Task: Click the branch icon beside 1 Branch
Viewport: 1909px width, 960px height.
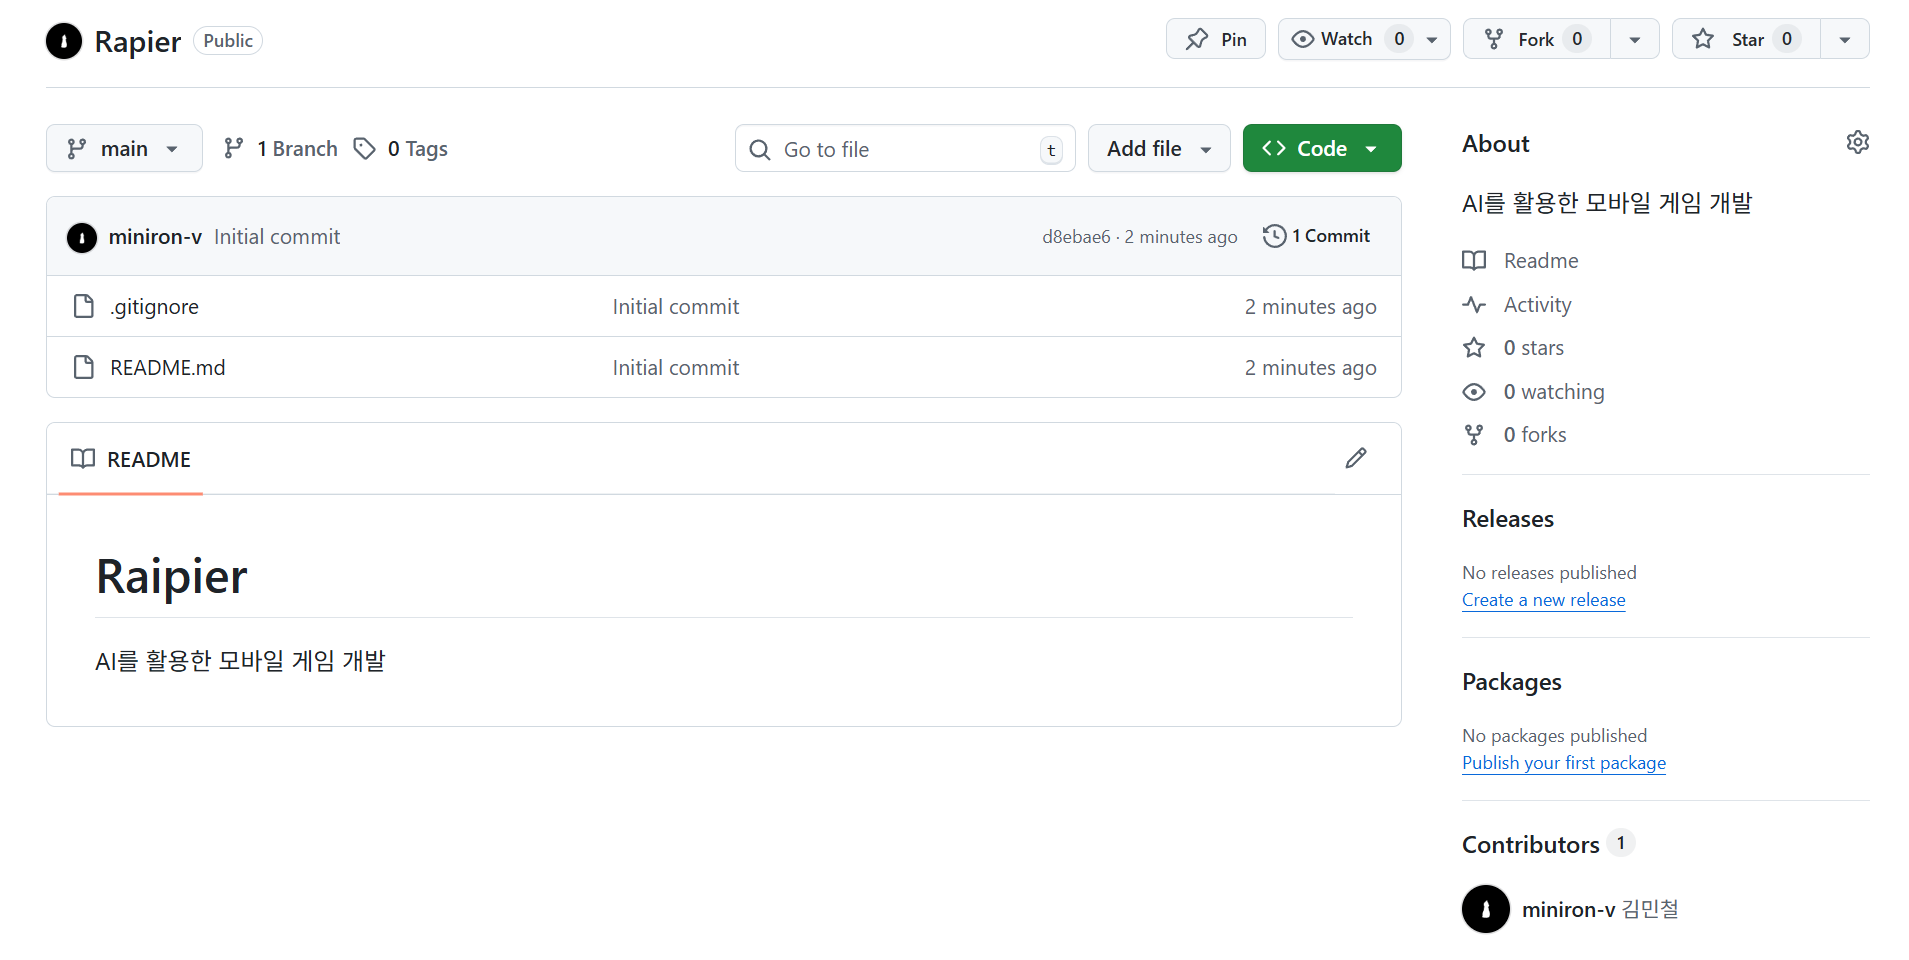Action: 234,148
